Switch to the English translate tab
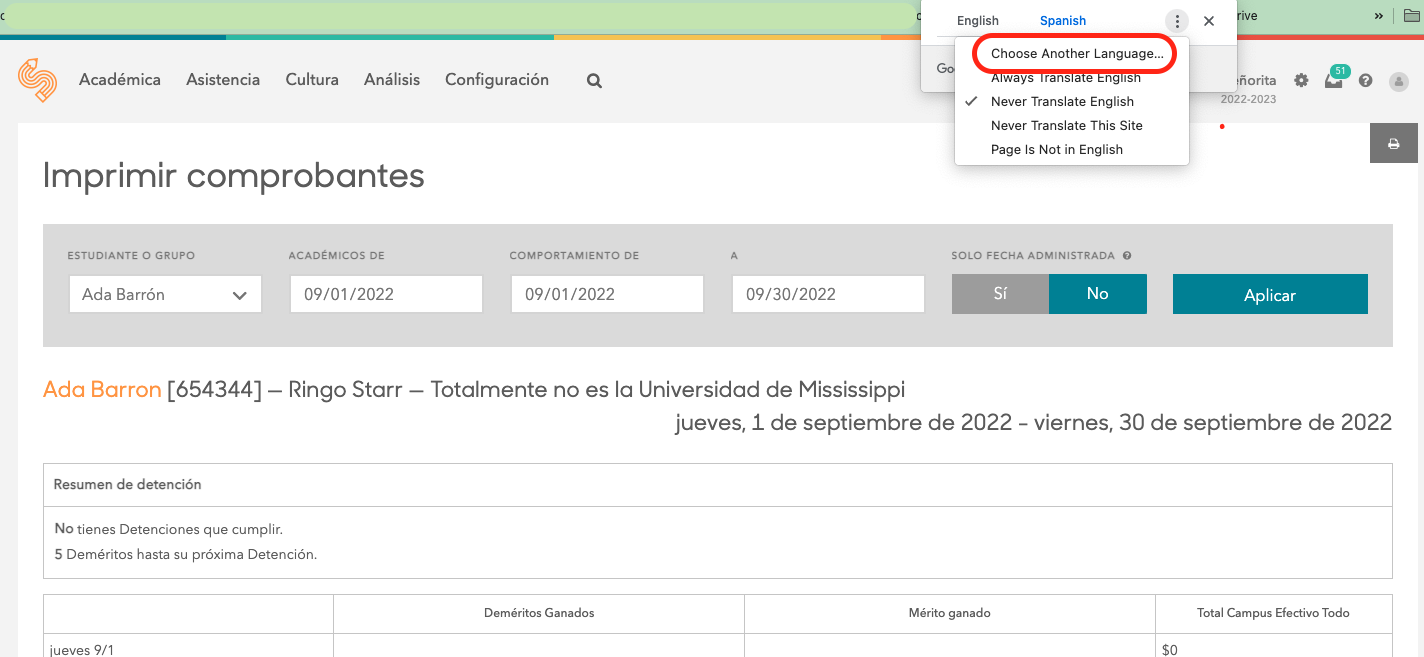The height and width of the screenshot is (657, 1424). click(977, 21)
